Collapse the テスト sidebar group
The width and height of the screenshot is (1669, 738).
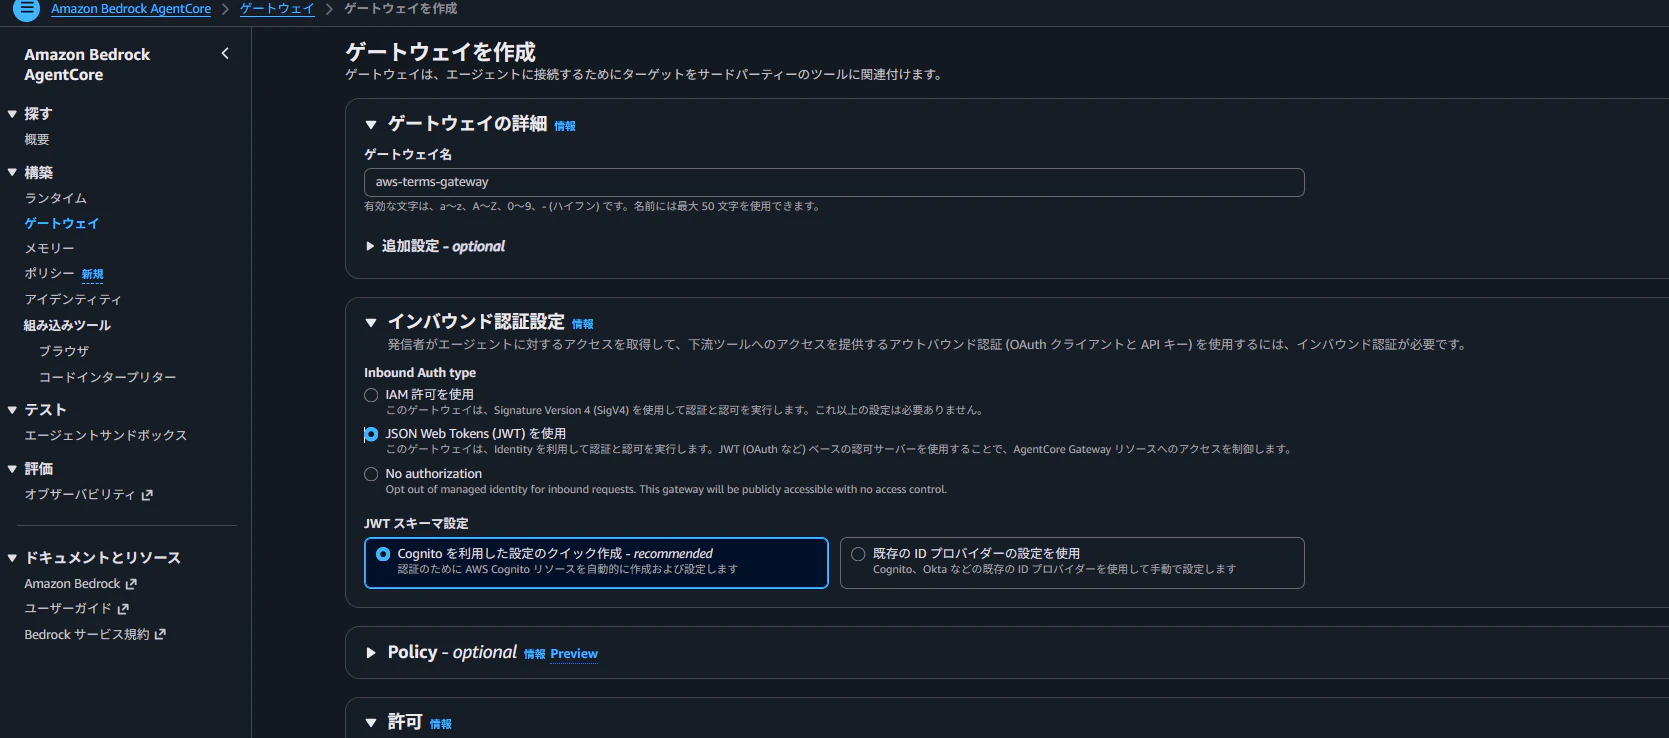pos(12,410)
